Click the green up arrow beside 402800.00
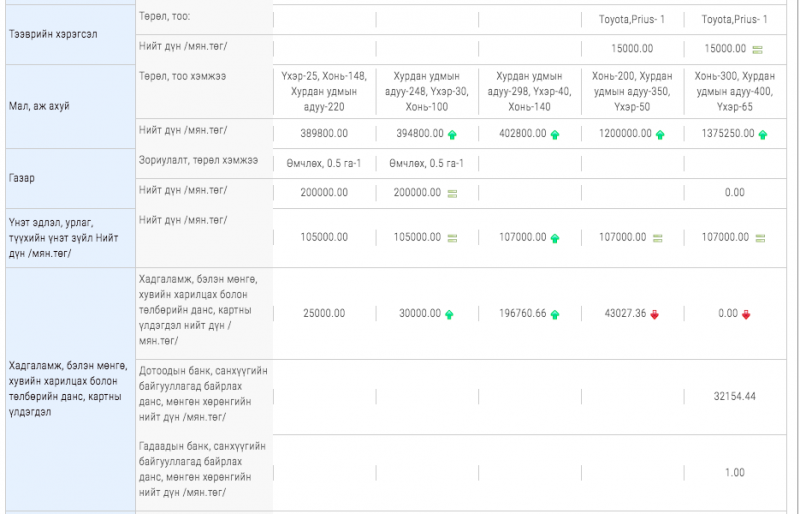Image resolution: width=800 pixels, height=514 pixels. [555, 134]
